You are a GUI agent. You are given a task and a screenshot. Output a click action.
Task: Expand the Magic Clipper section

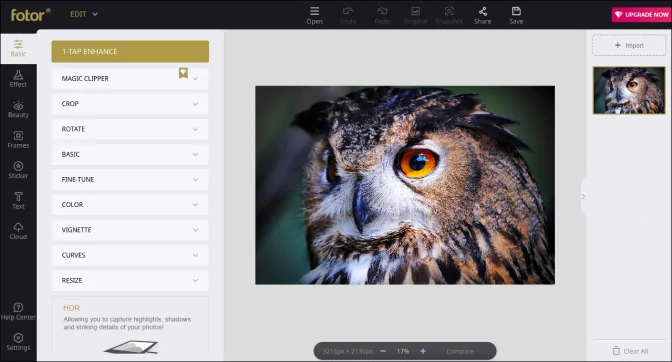(x=130, y=78)
